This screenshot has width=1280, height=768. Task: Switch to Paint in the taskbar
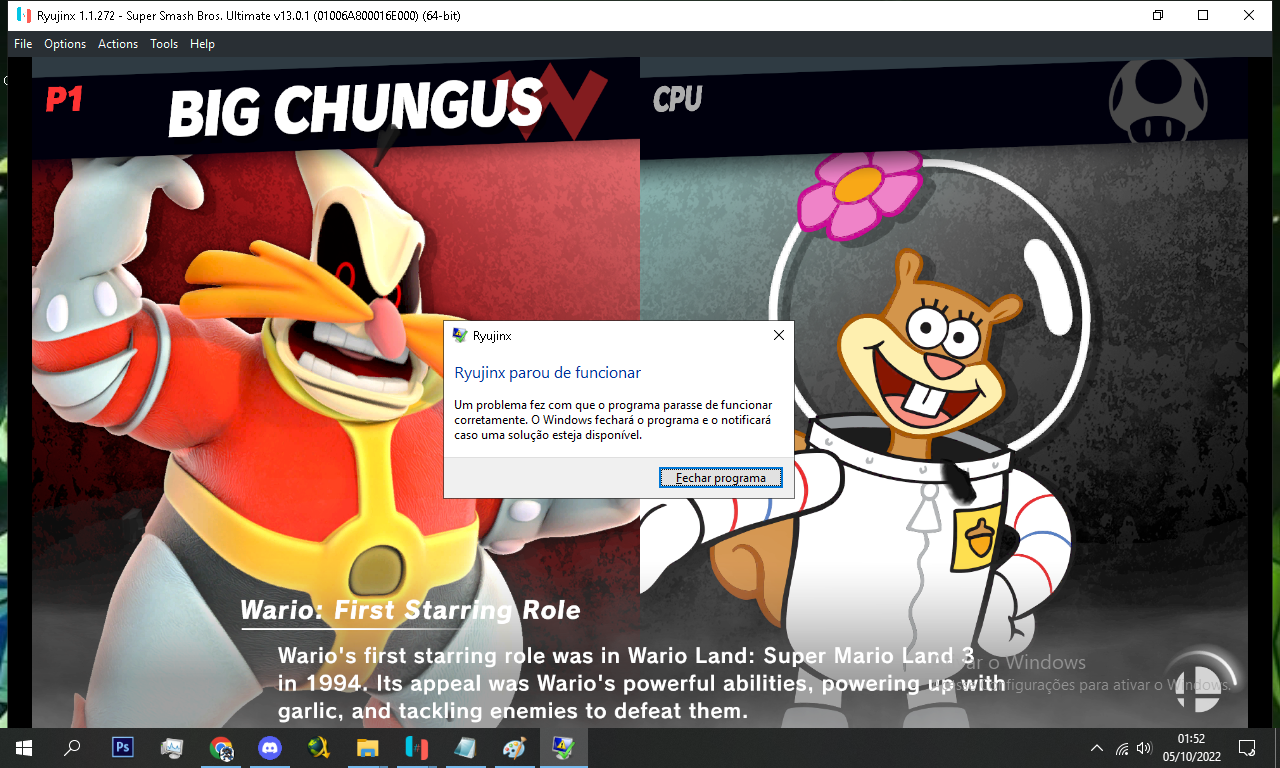tap(514, 748)
